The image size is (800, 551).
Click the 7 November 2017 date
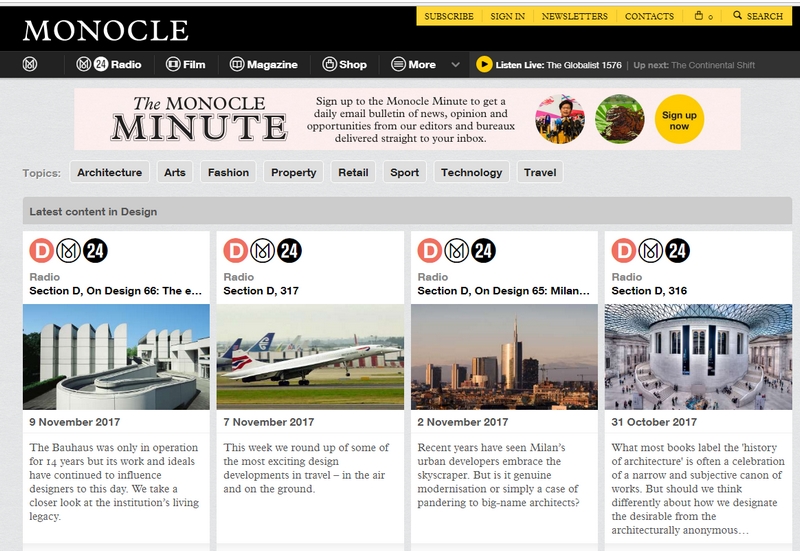269,422
